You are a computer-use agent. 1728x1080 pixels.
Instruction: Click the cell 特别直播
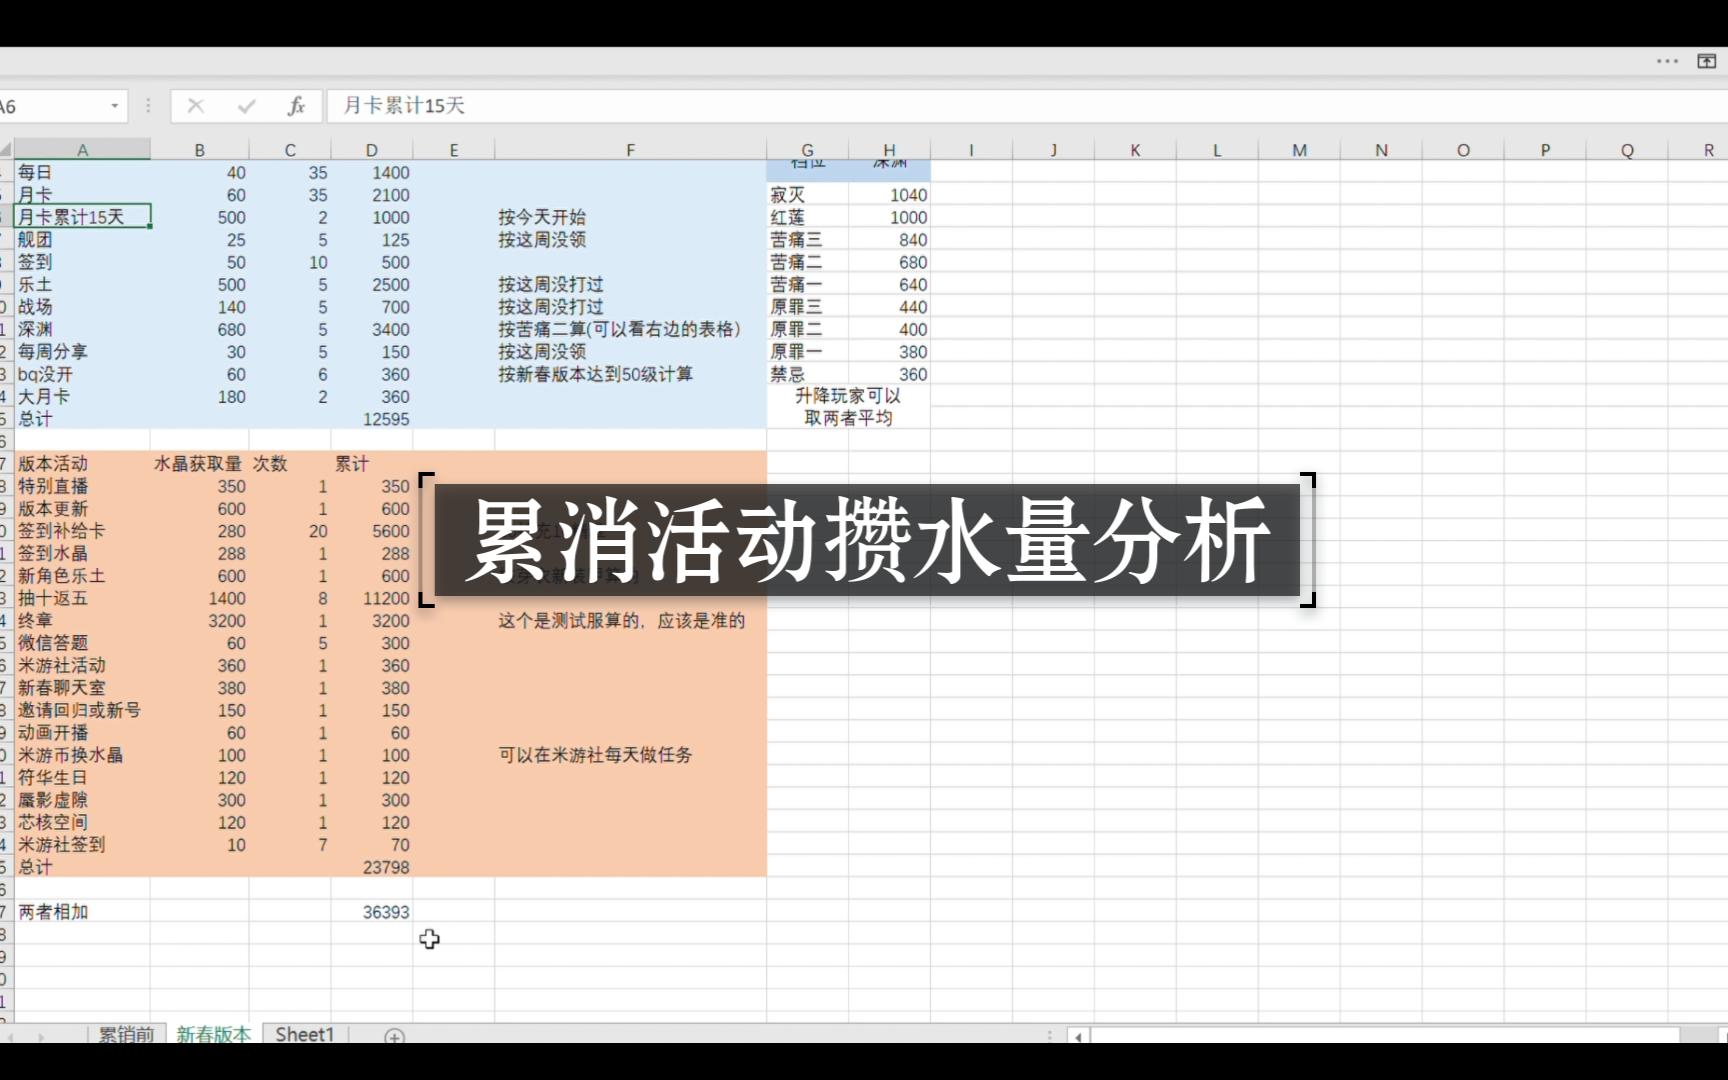tap(82, 486)
